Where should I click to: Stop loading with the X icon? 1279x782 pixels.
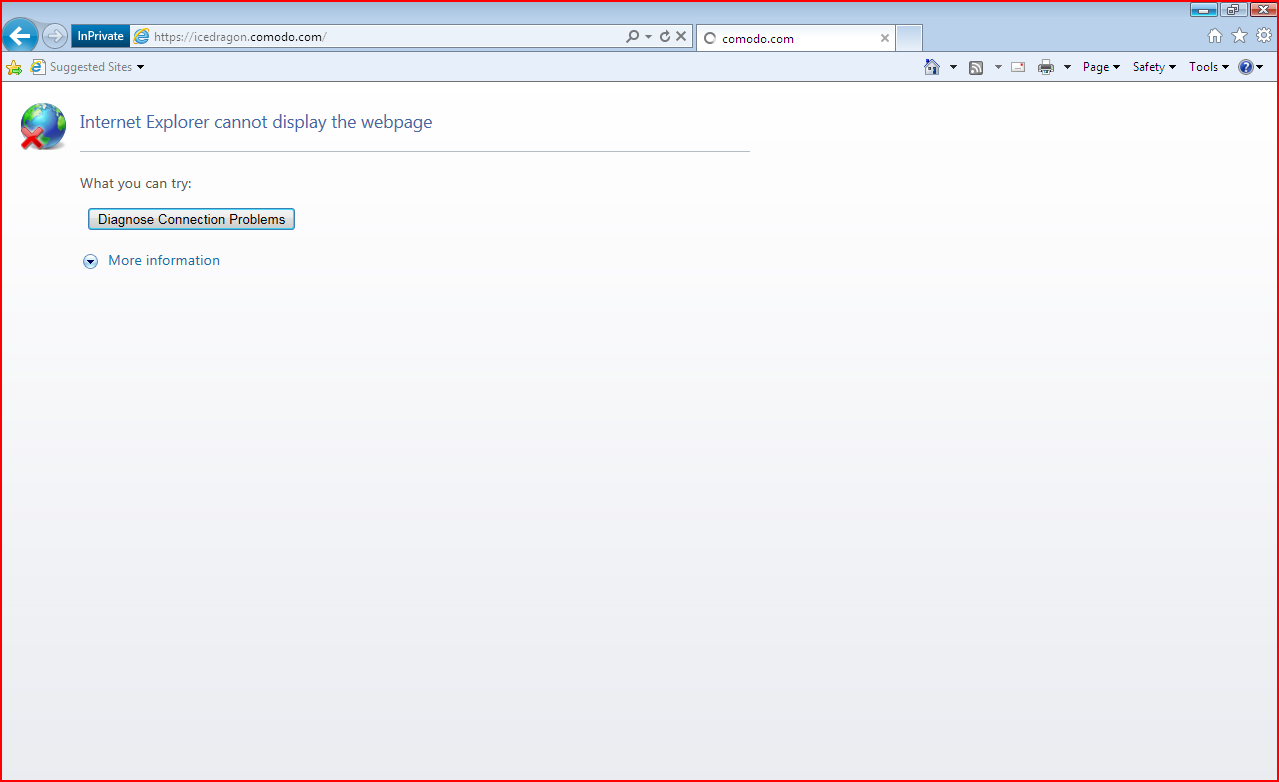(x=681, y=36)
